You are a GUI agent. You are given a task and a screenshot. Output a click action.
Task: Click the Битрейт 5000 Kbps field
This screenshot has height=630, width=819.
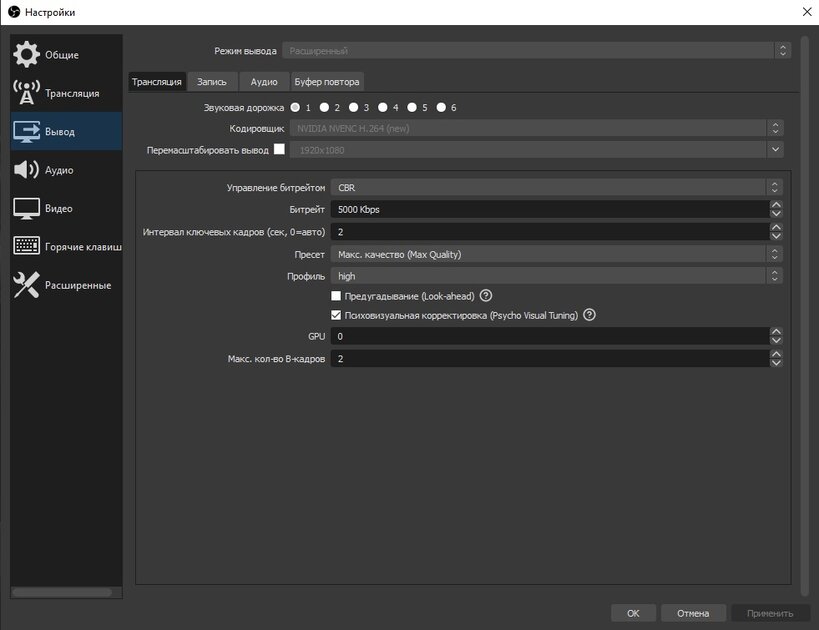coord(550,209)
